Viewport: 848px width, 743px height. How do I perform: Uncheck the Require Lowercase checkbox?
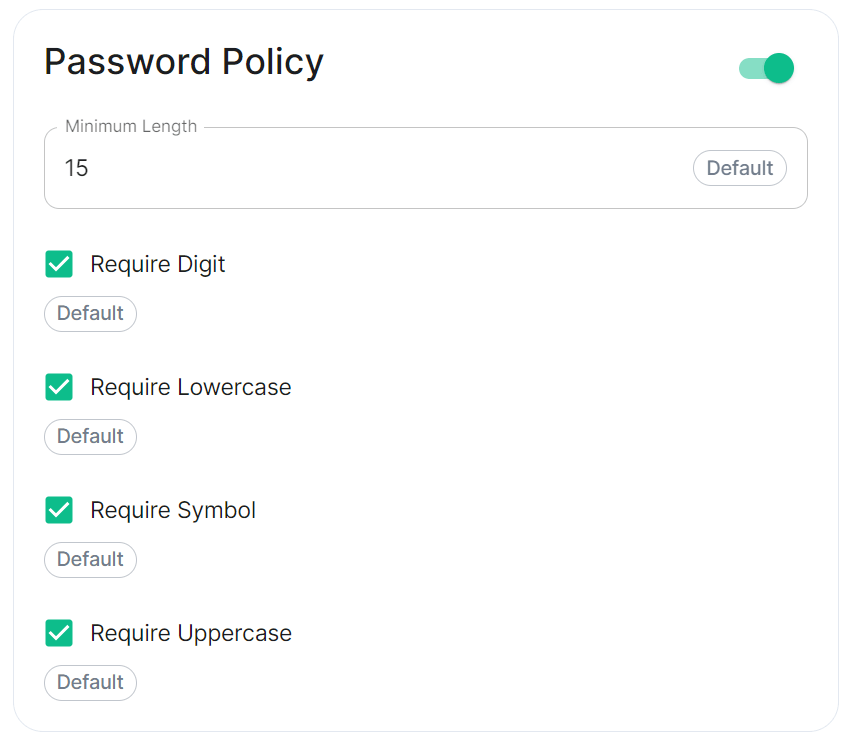coord(59,387)
